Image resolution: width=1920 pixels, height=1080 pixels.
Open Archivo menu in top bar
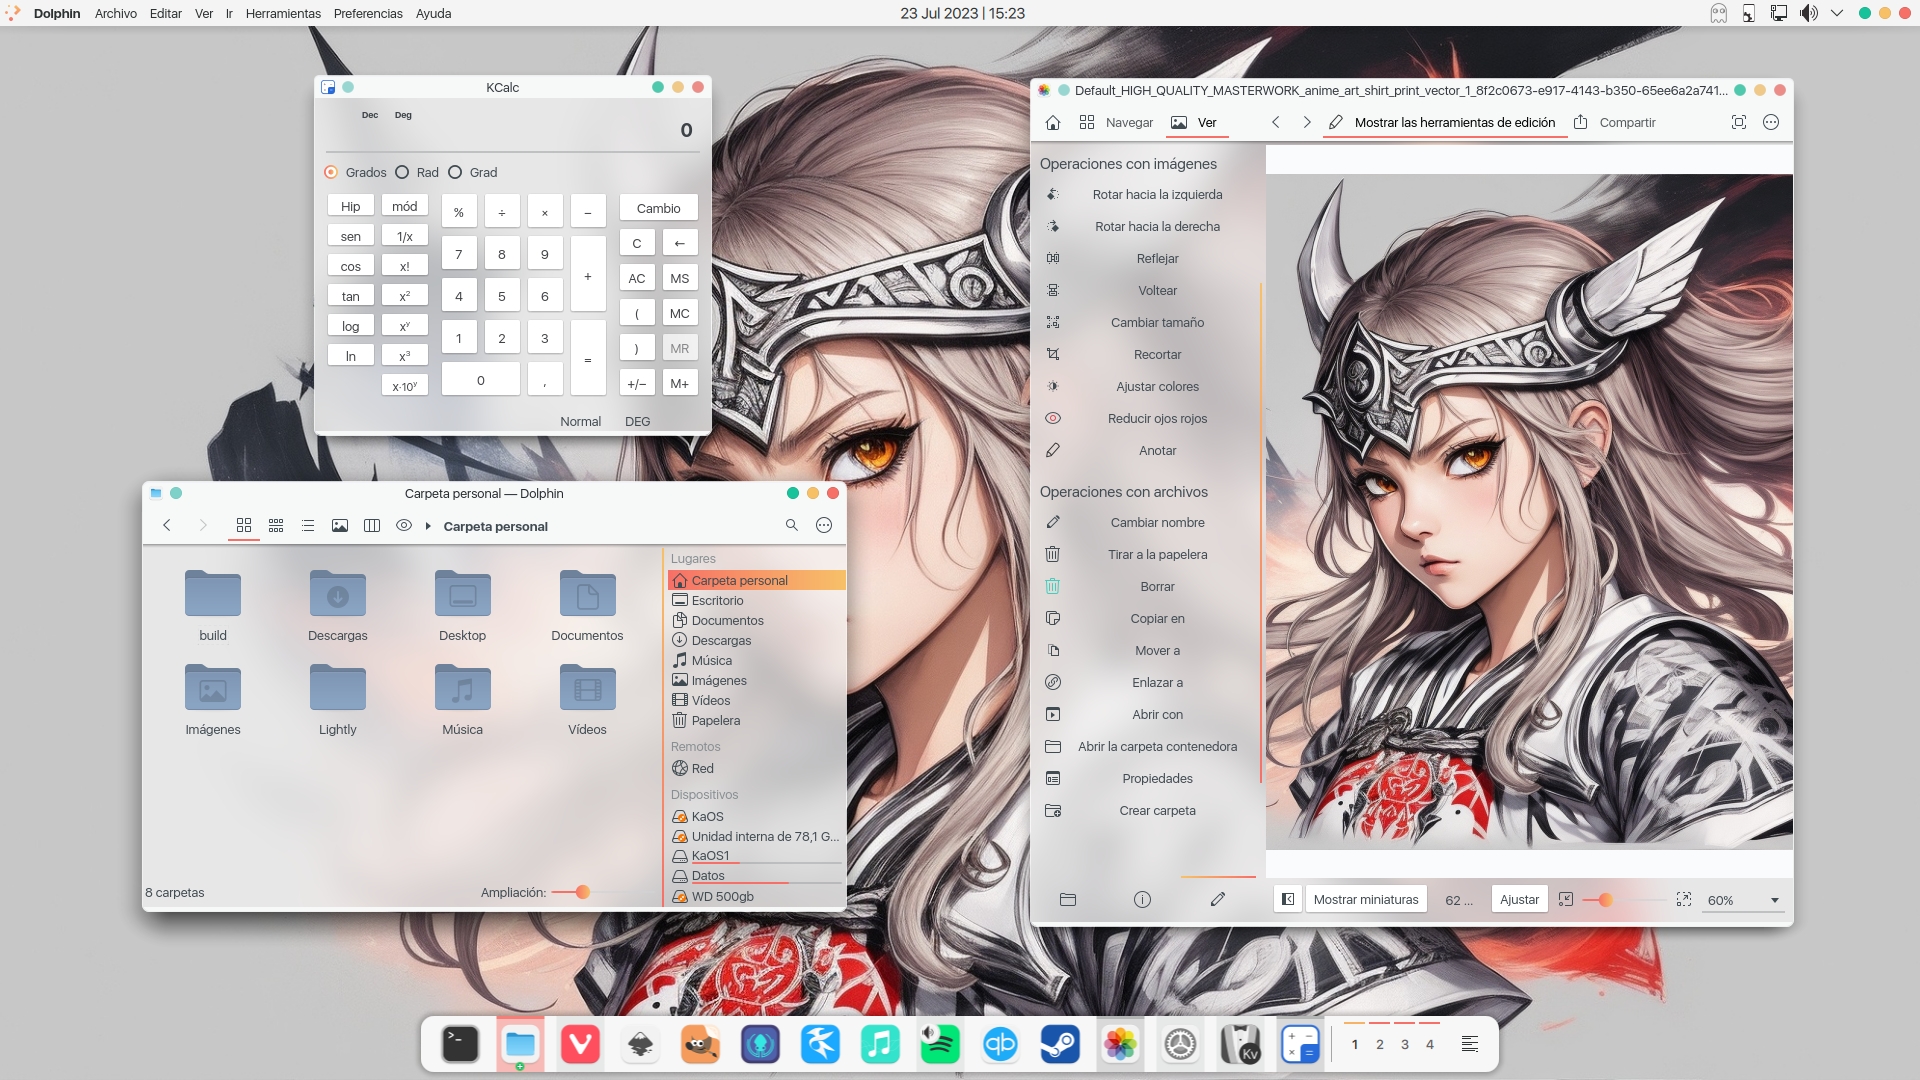(x=116, y=13)
